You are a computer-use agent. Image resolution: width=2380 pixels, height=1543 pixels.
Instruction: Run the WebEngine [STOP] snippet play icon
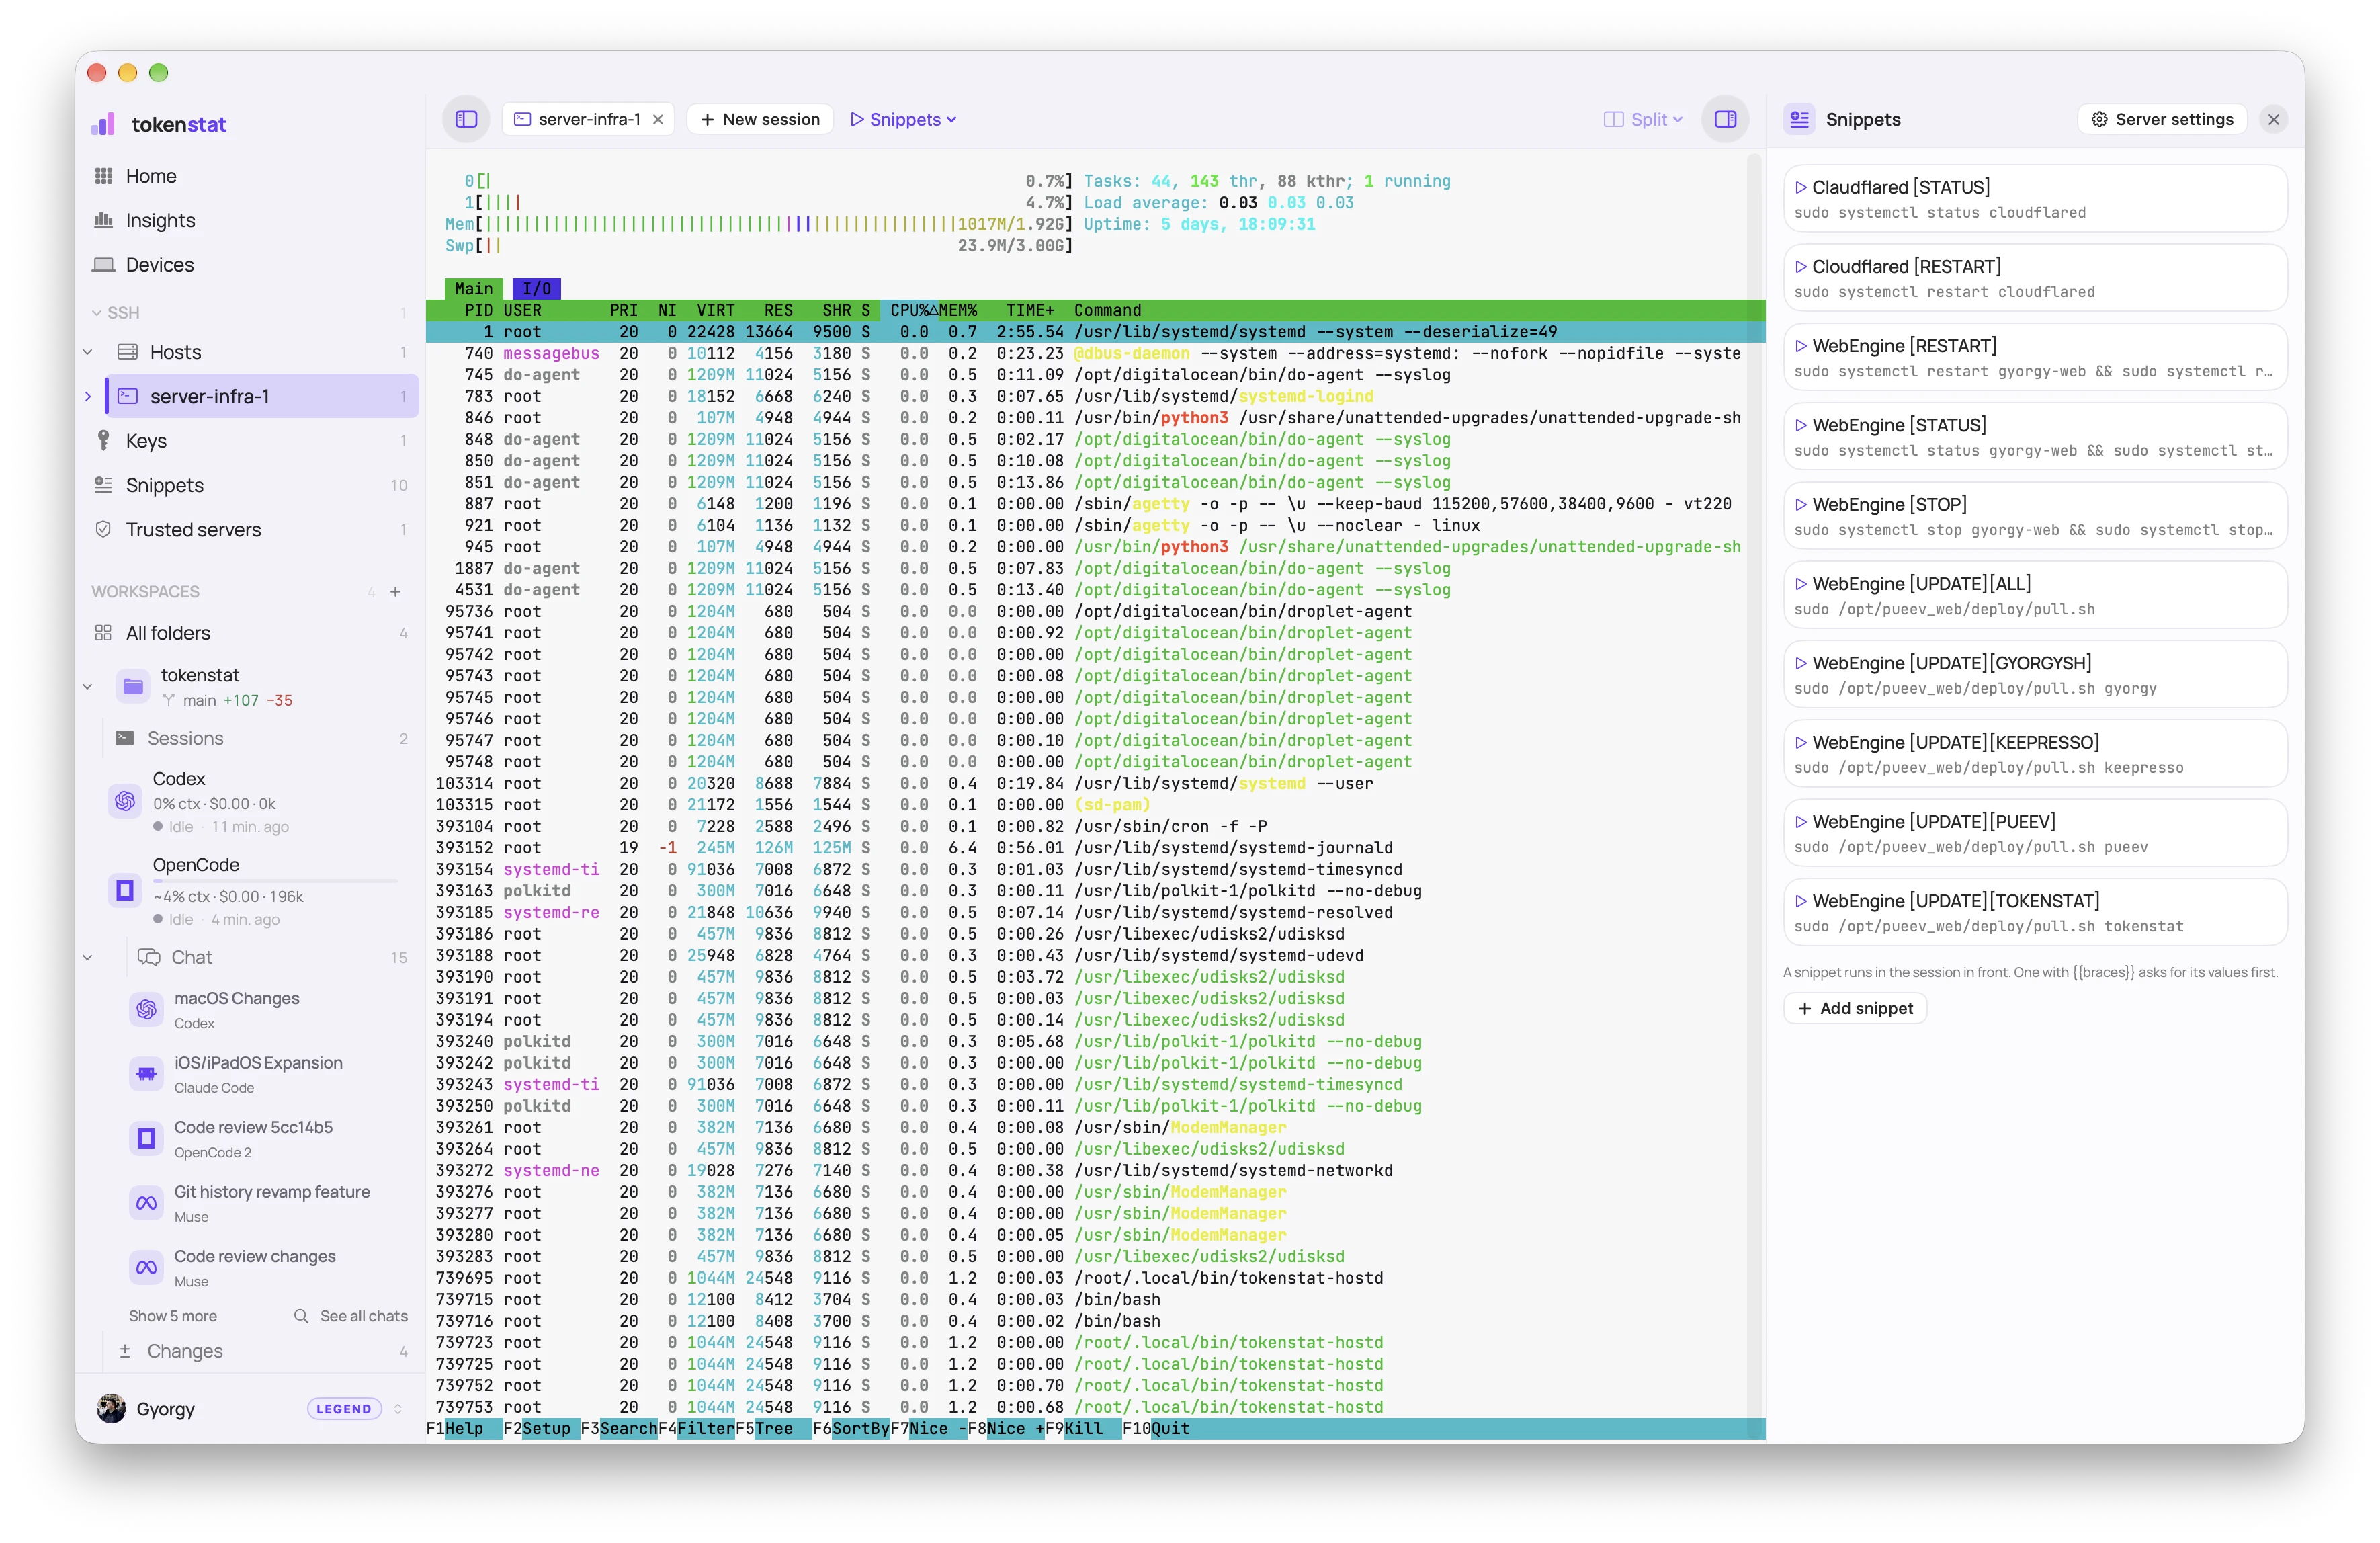pyautogui.click(x=1800, y=504)
